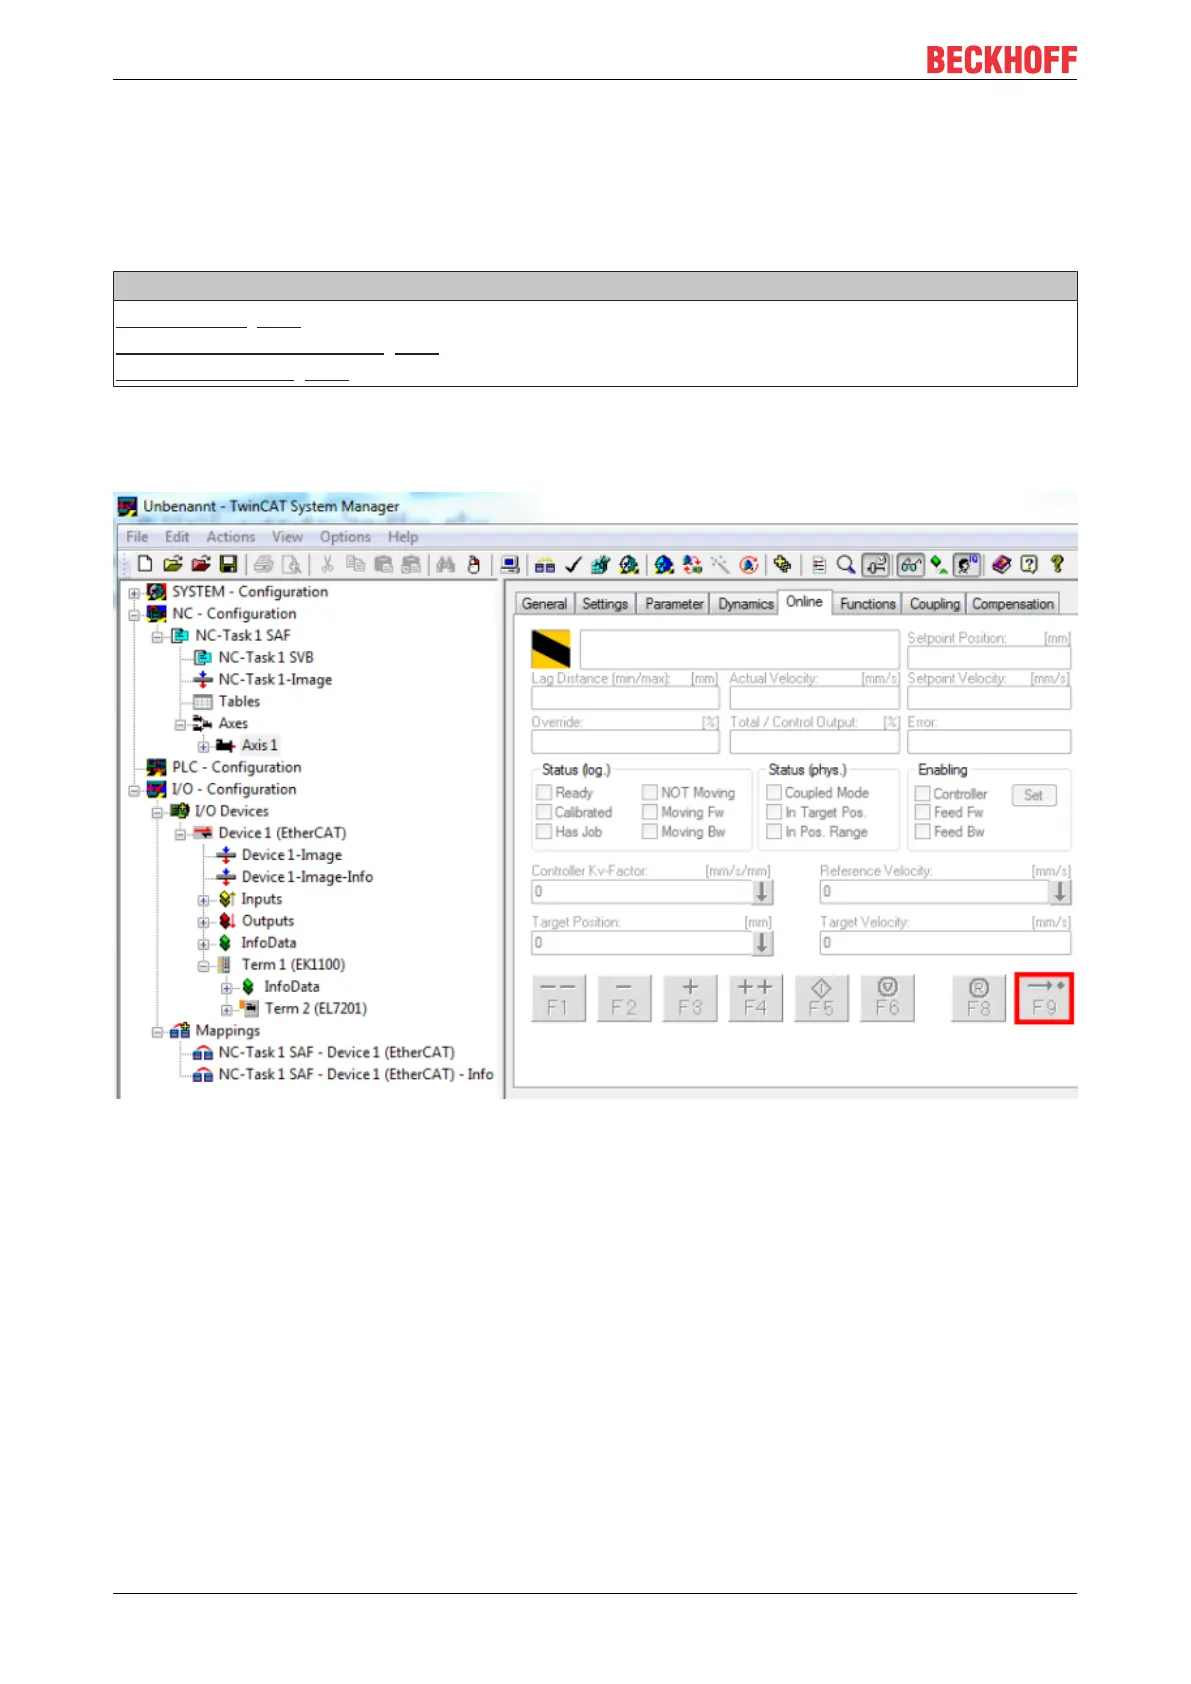Open the Actions menu
This screenshot has width=1191, height=1684.
tap(231, 537)
